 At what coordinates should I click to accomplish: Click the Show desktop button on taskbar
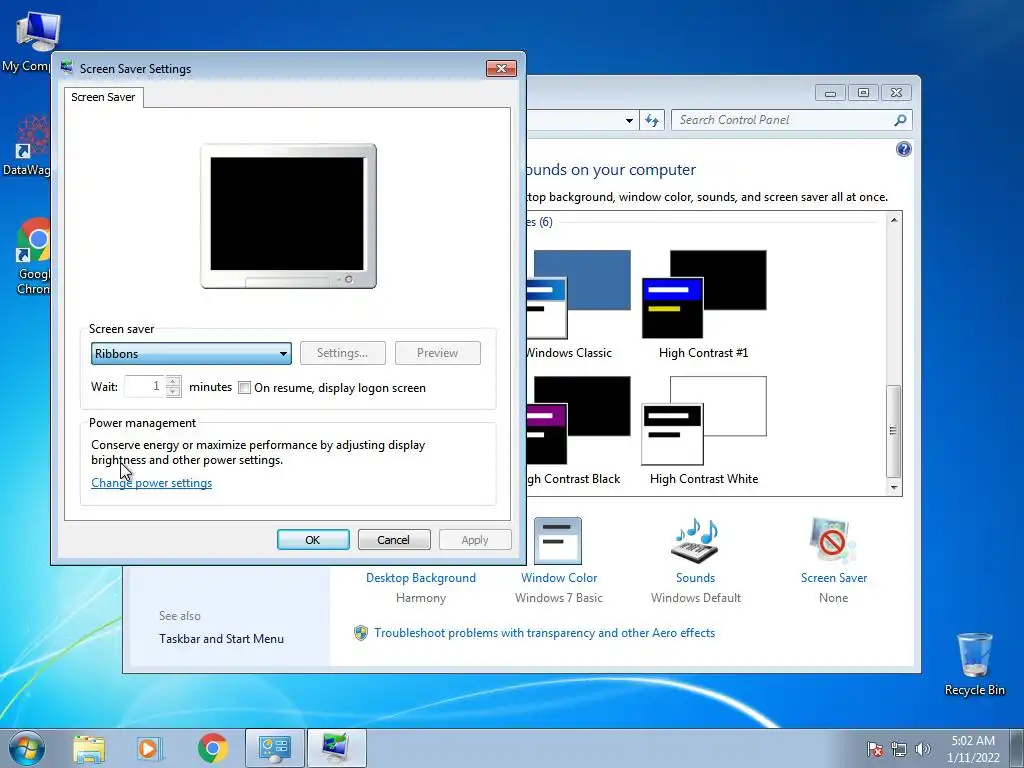pos(1017,748)
